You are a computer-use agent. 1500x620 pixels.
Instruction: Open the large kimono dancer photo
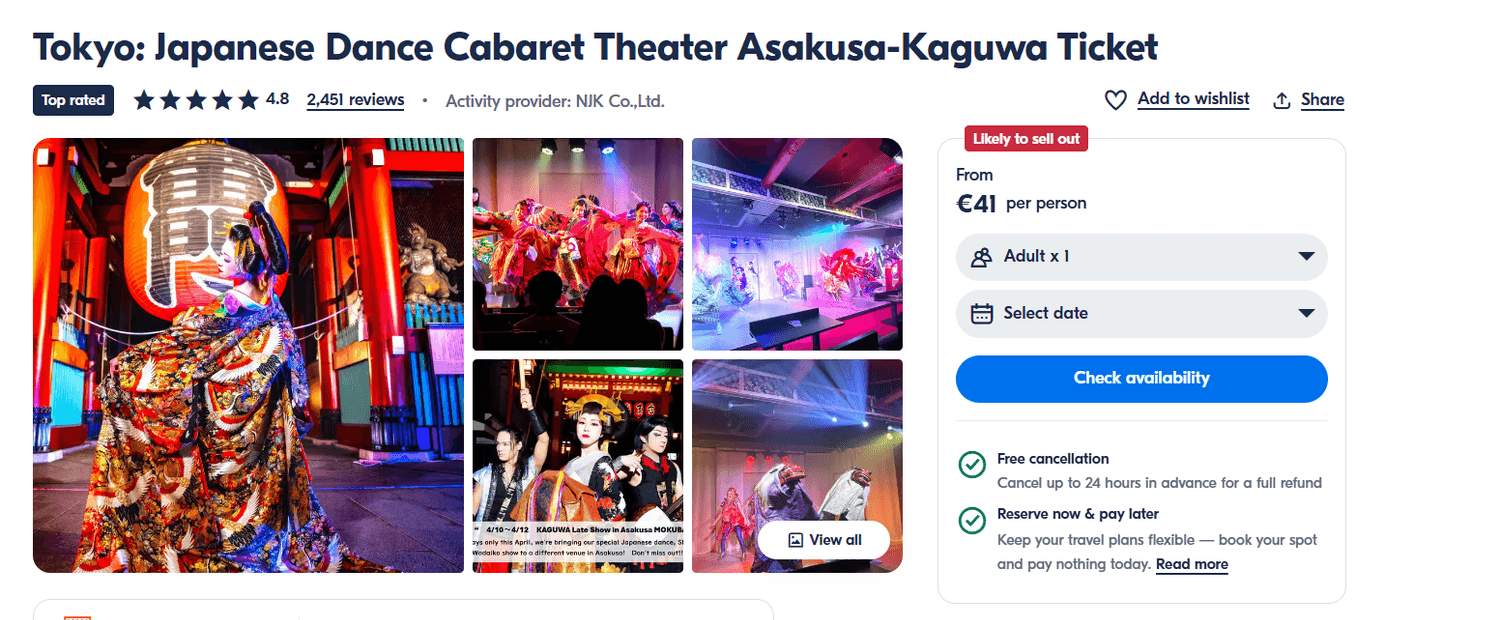[x=248, y=355]
